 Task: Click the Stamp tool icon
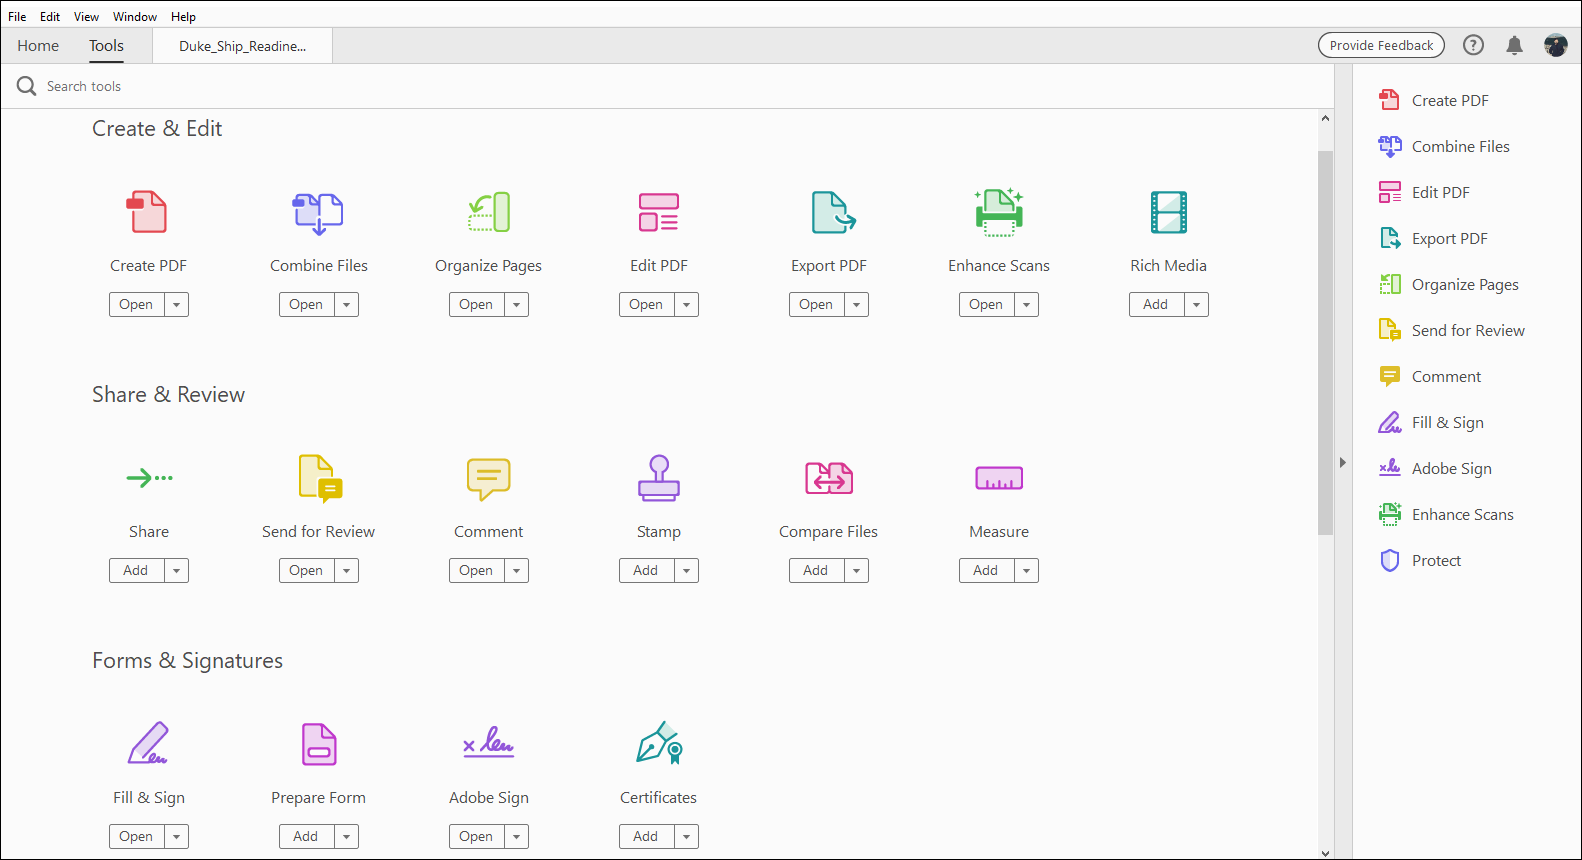659,477
